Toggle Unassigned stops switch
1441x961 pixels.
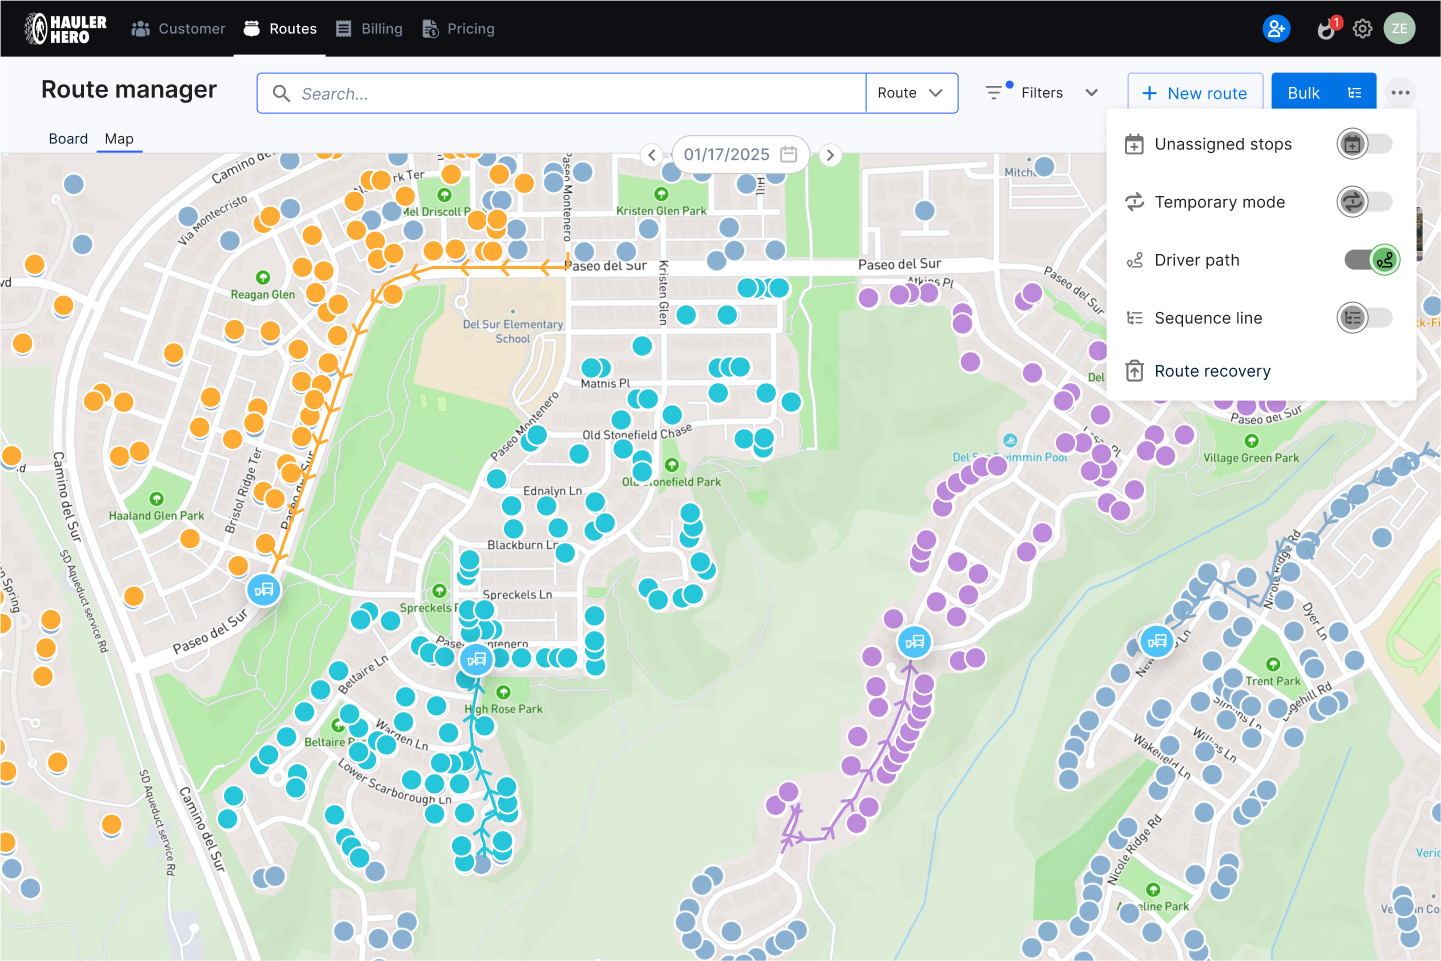[1366, 144]
